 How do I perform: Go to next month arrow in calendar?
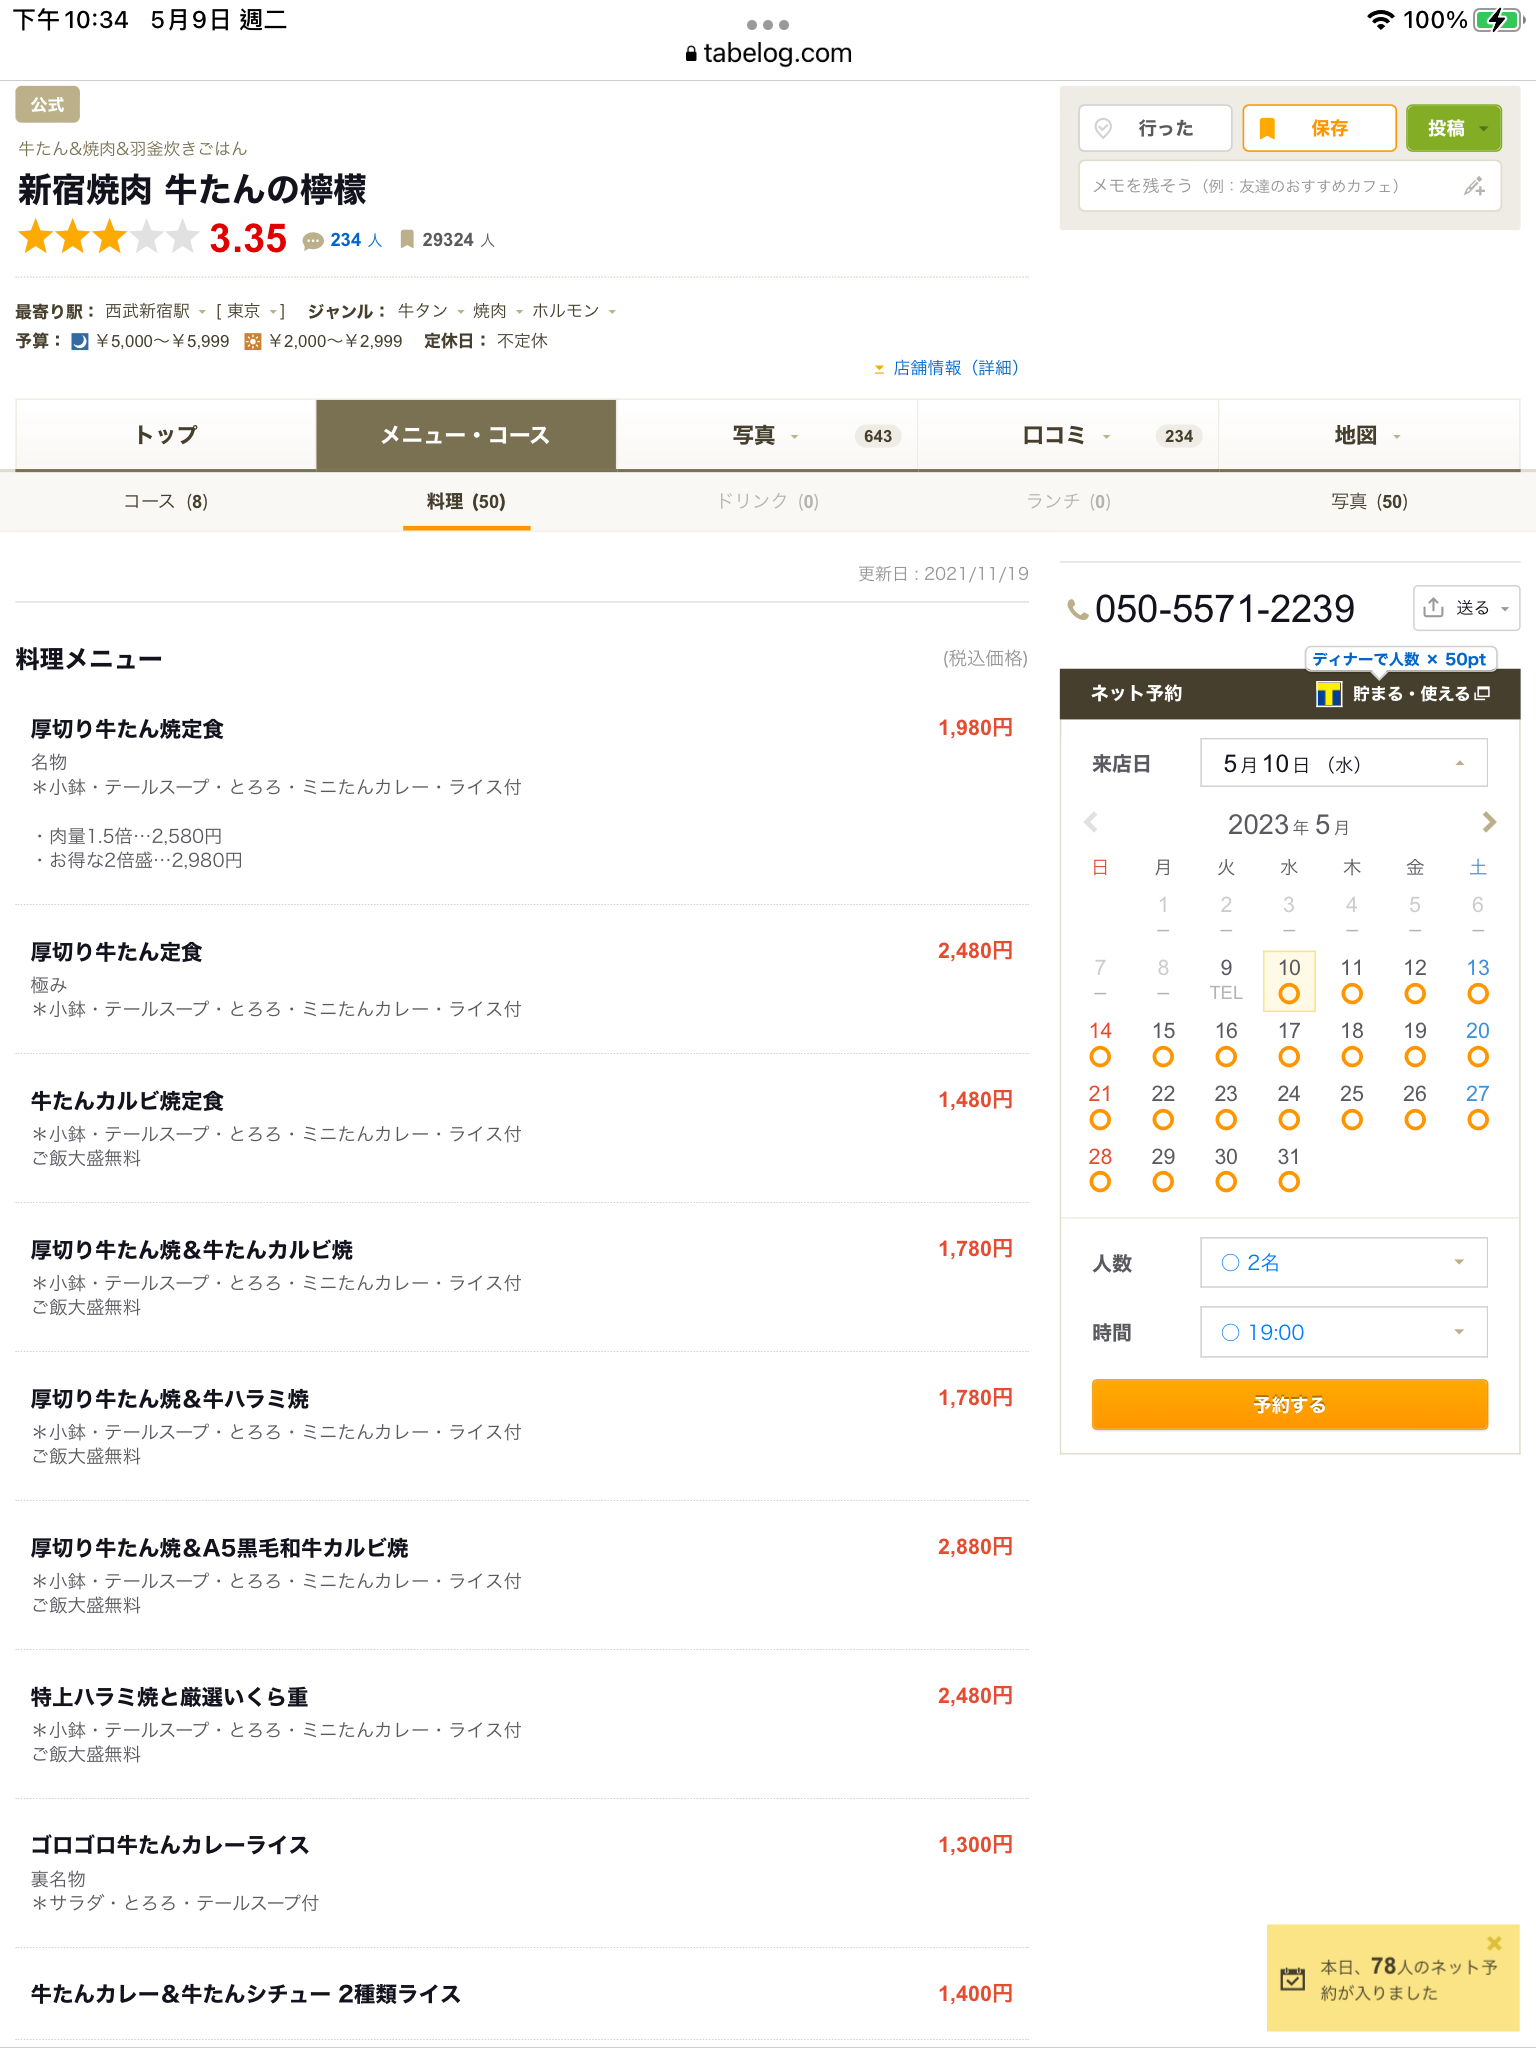(1489, 822)
